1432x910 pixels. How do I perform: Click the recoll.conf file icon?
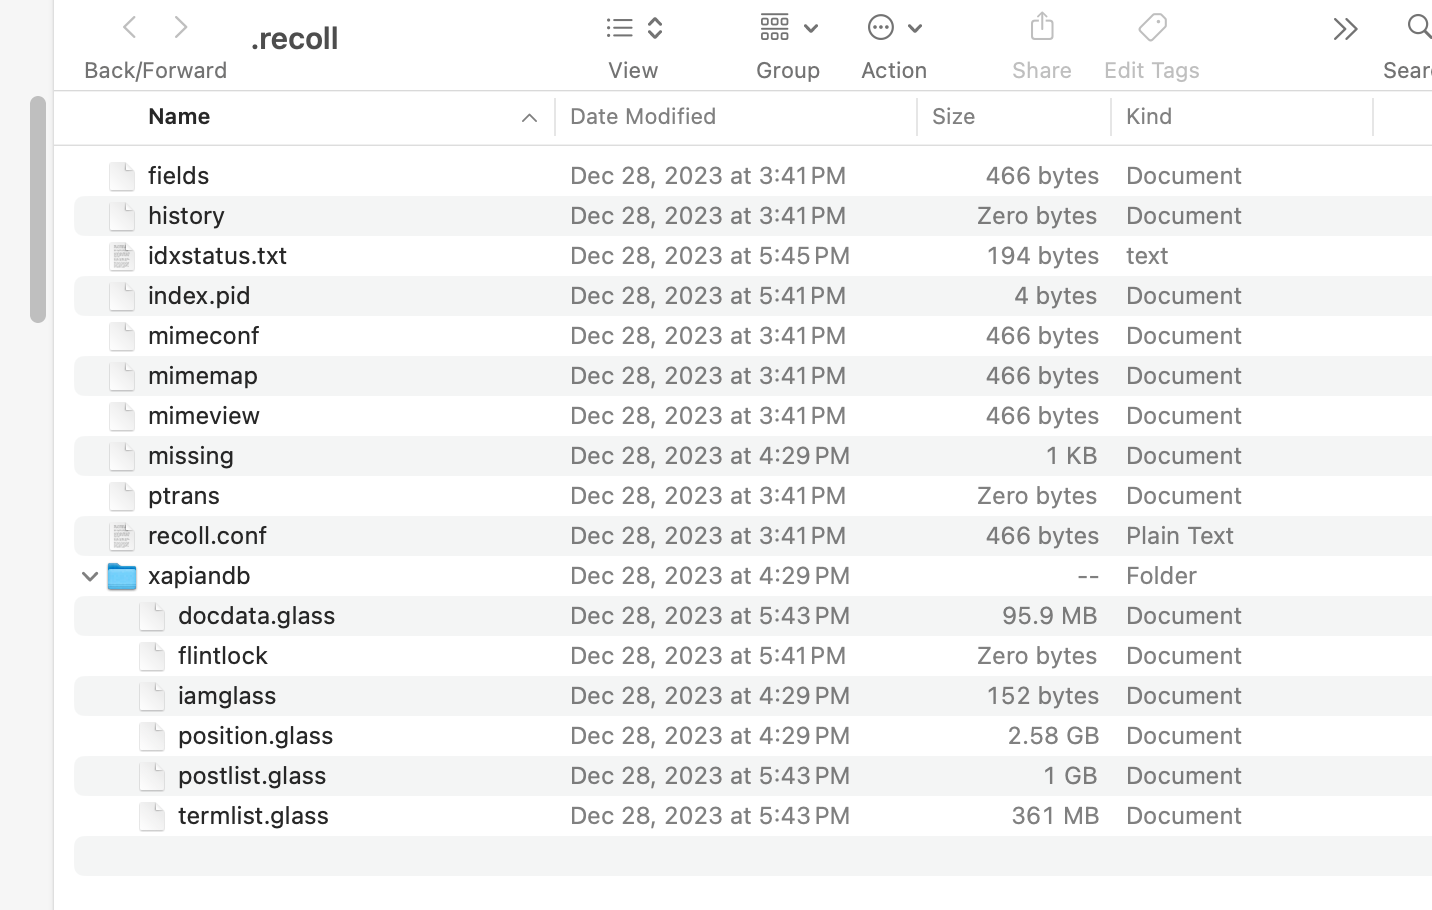pyautogui.click(x=122, y=536)
